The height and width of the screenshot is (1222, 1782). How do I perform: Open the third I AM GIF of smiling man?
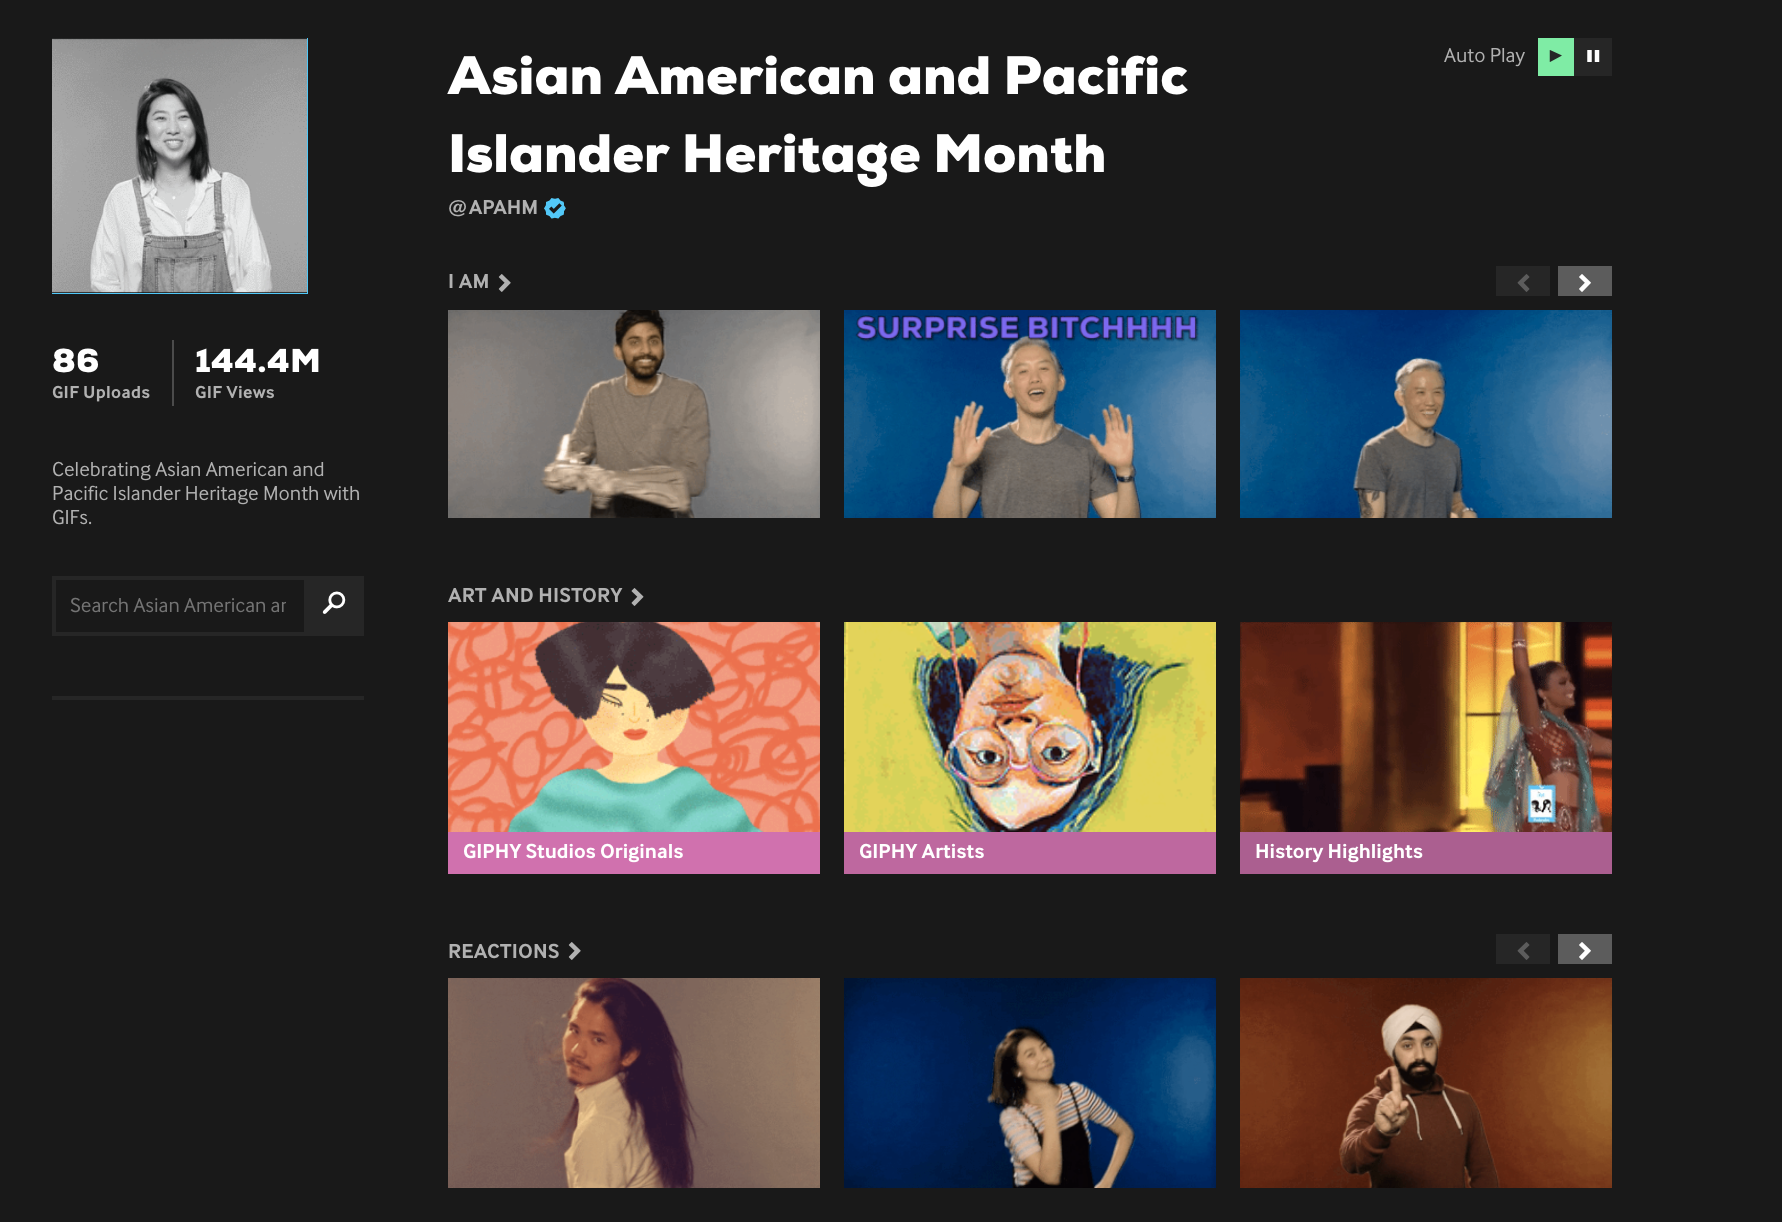1426,414
